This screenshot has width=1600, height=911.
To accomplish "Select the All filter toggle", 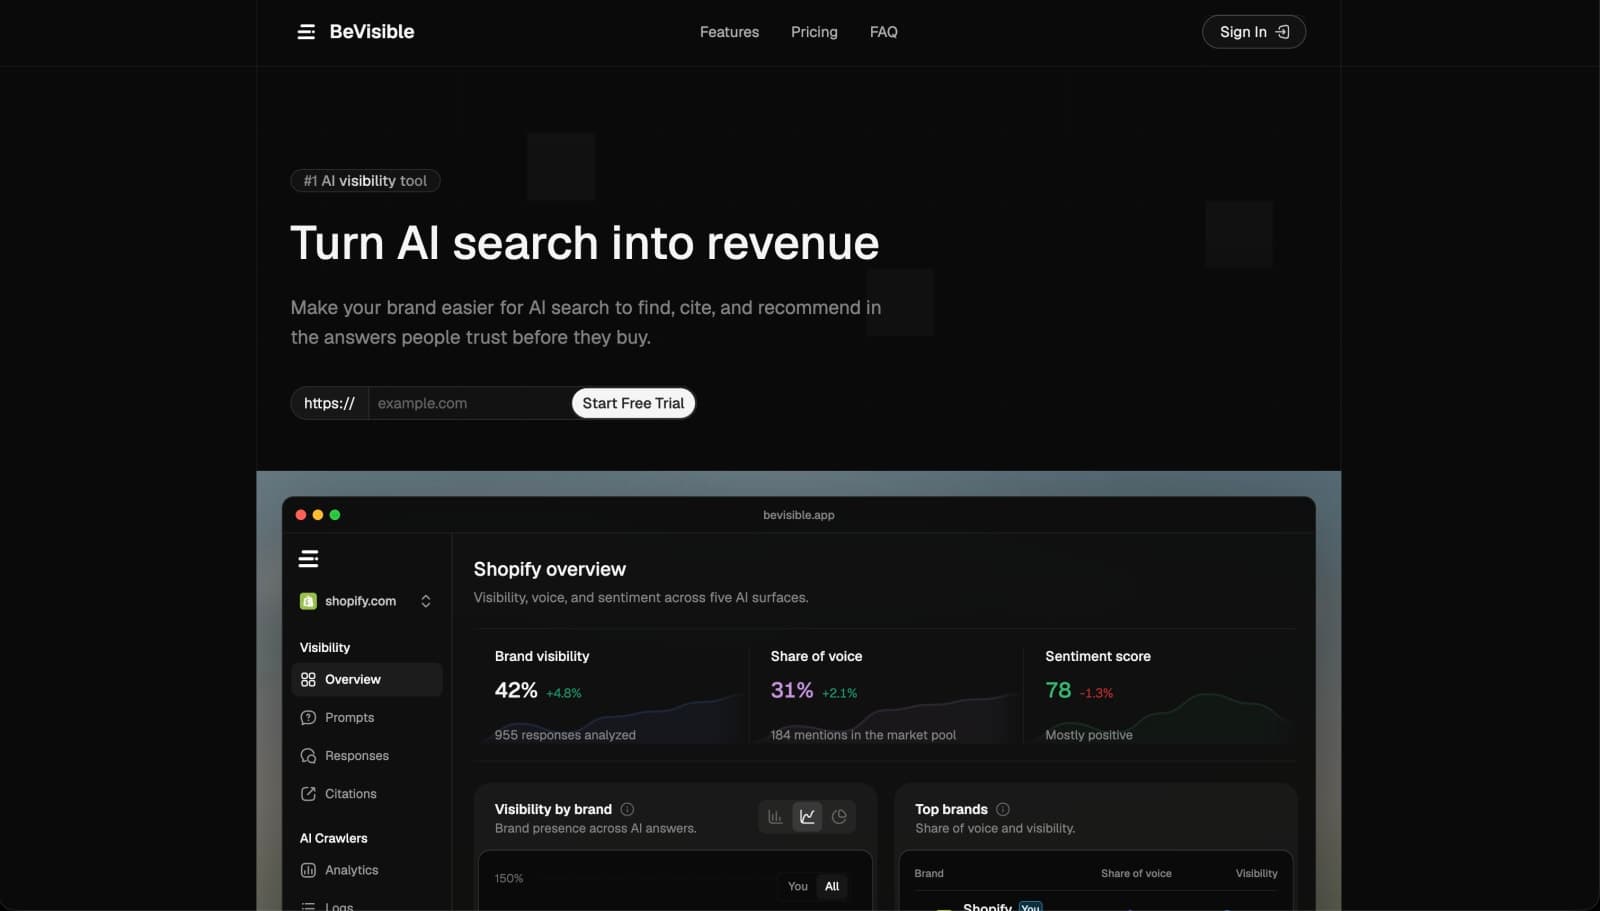I will click(x=832, y=886).
